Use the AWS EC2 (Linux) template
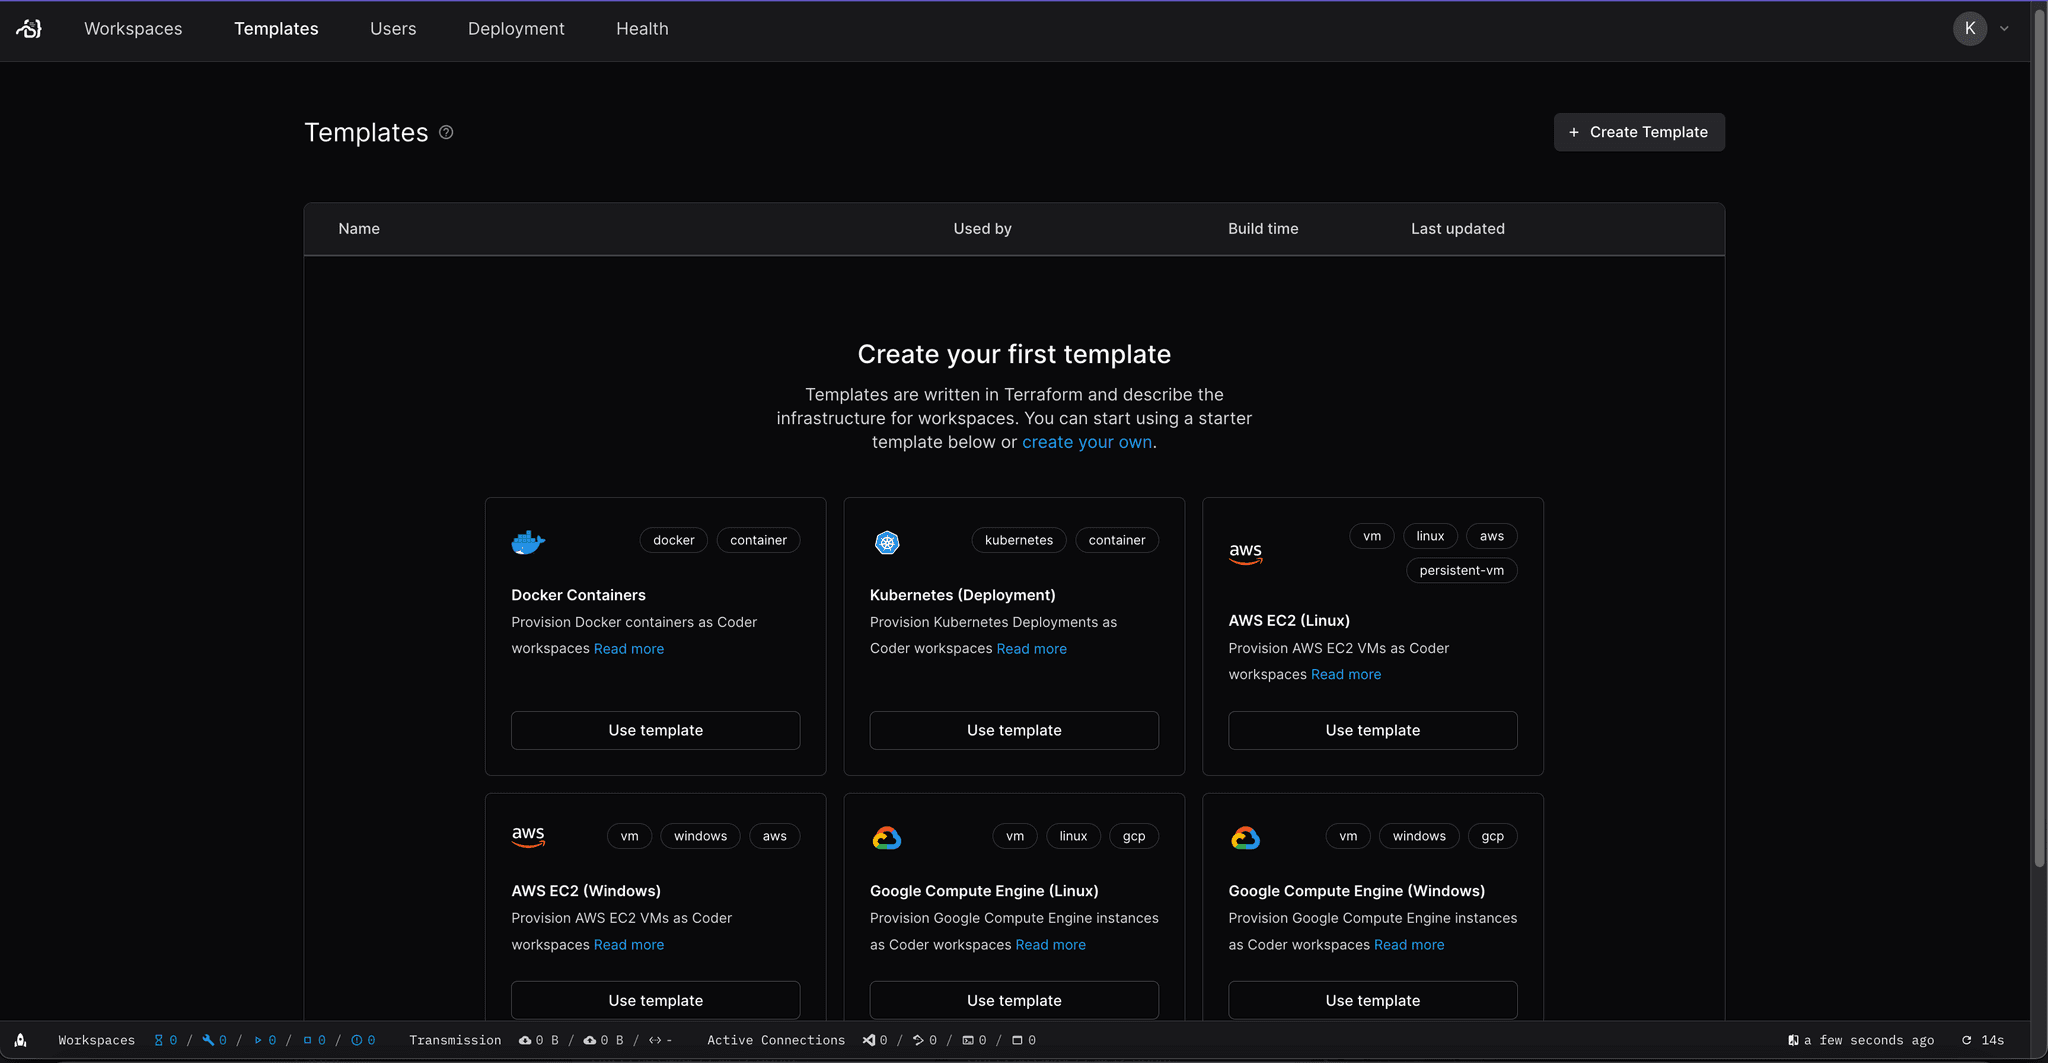2048x1063 pixels. pos(1373,730)
